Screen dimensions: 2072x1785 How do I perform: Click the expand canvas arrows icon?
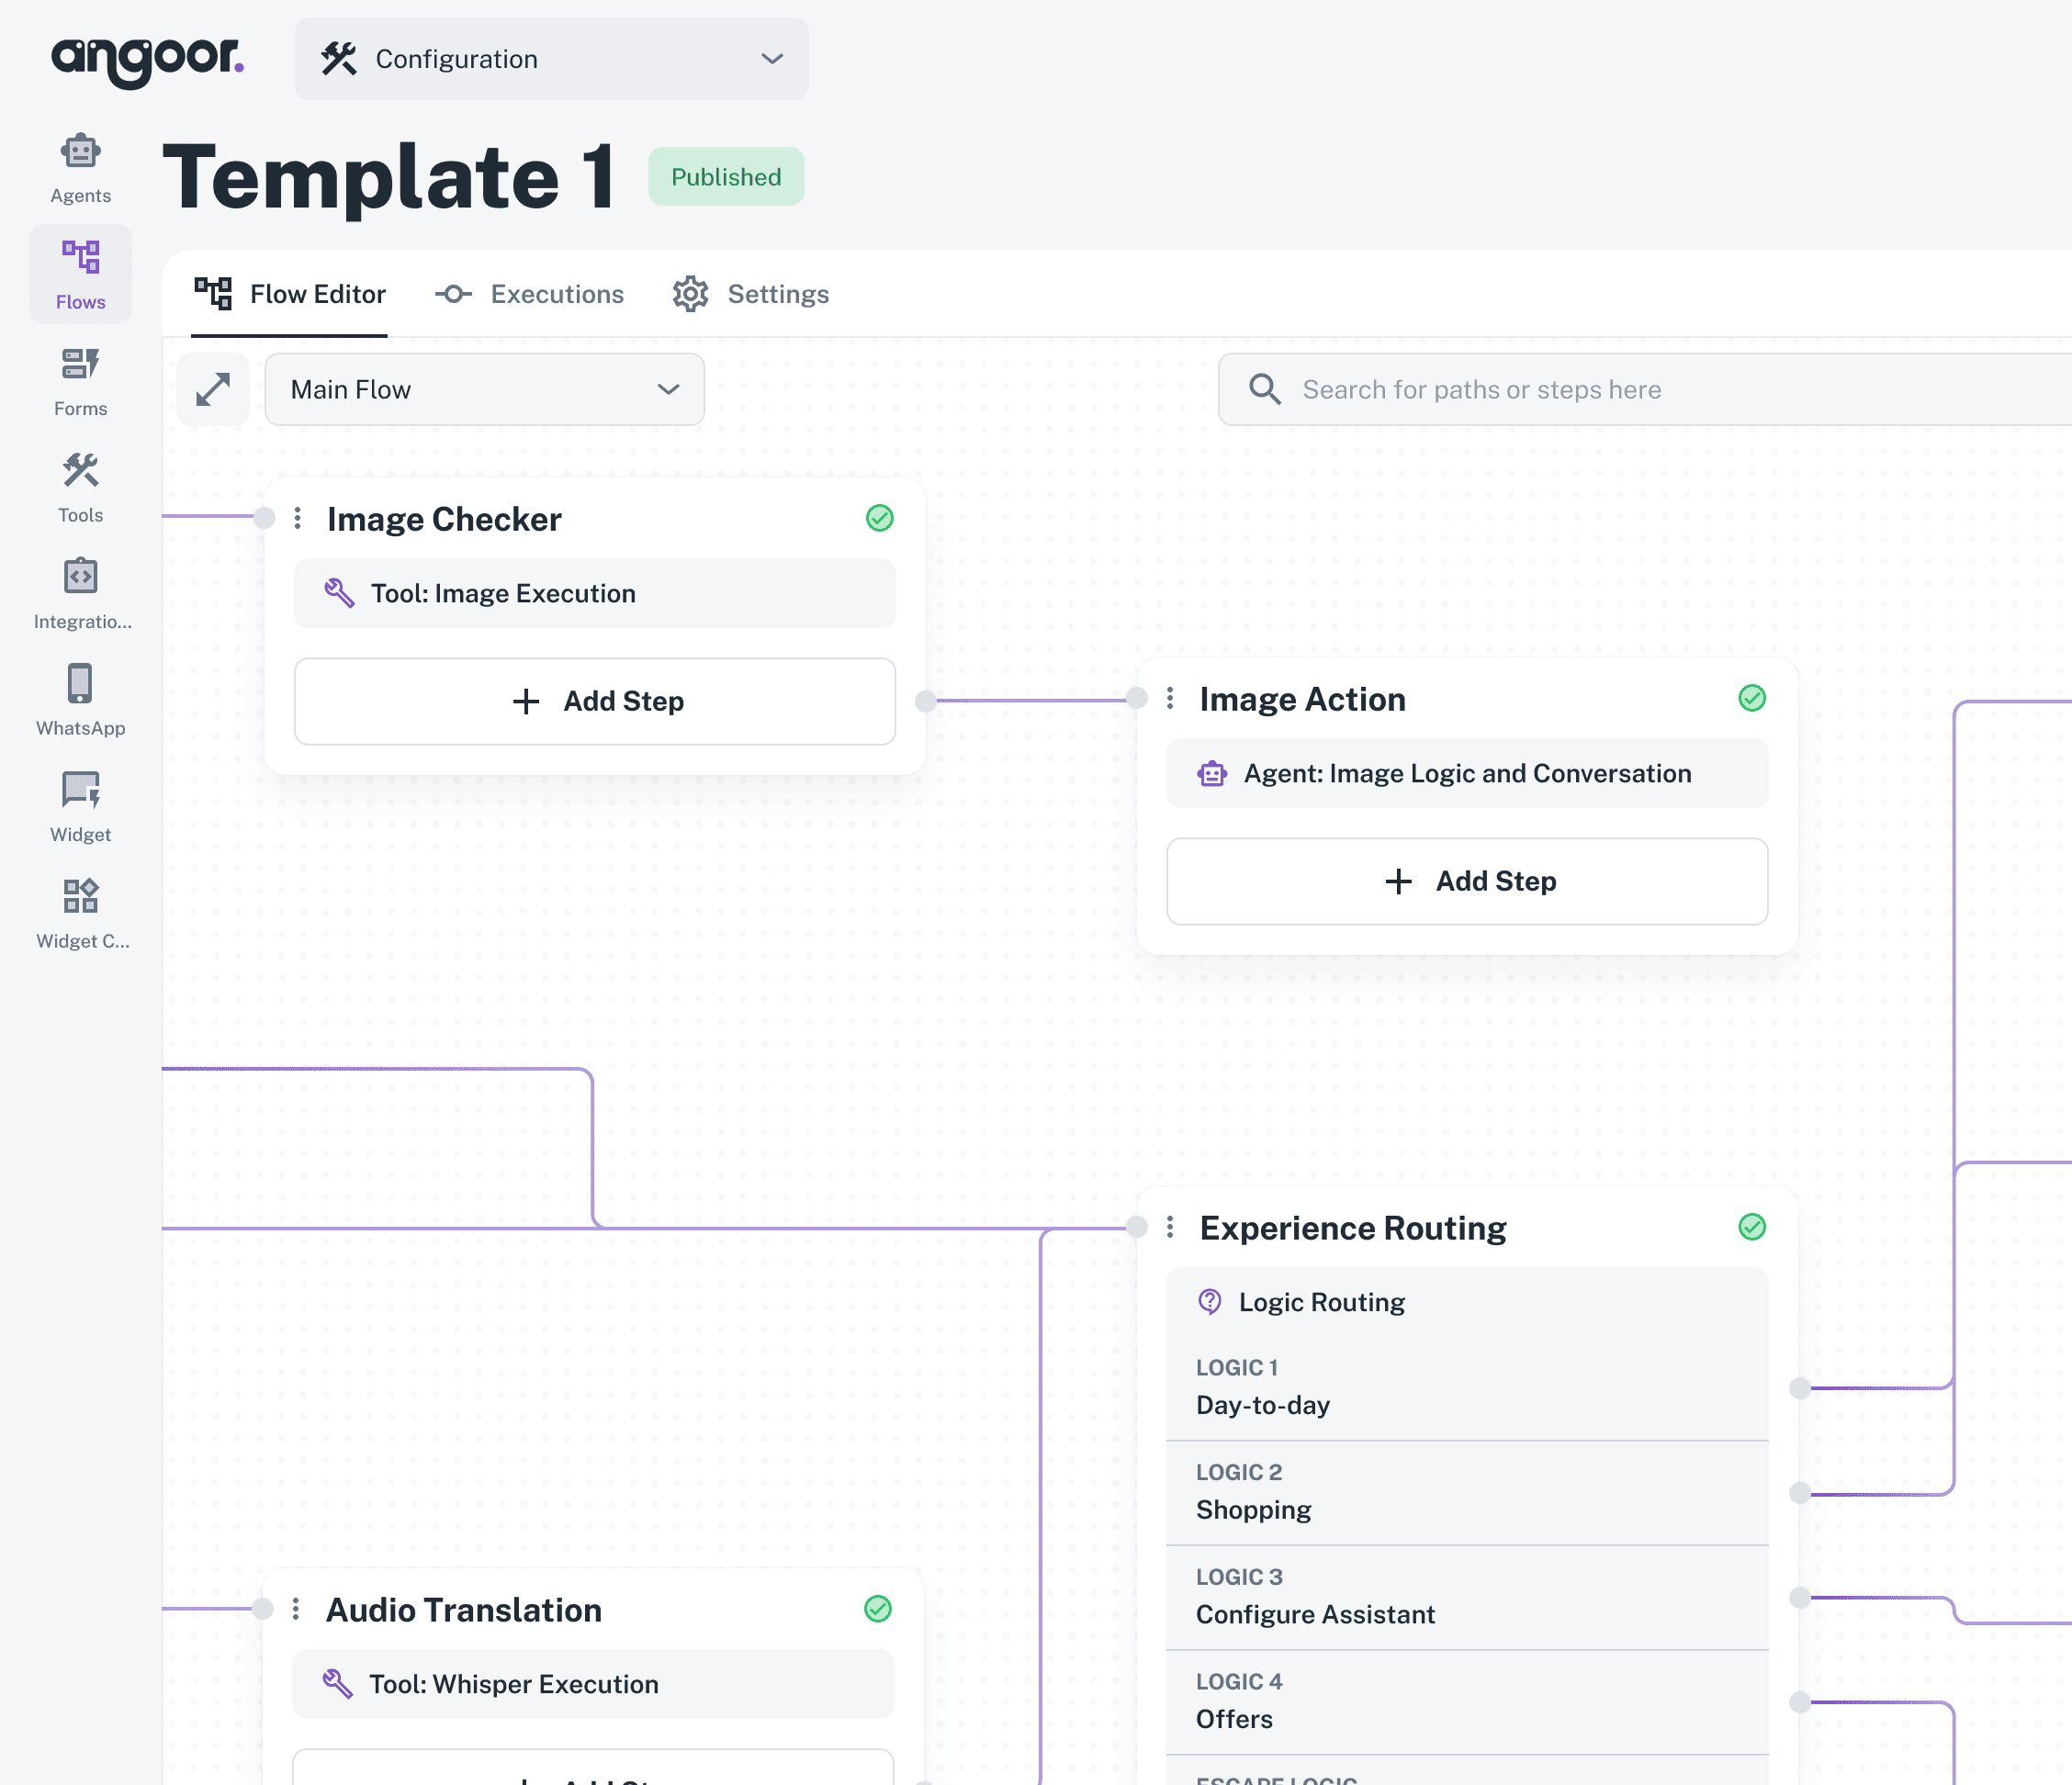[x=212, y=389]
